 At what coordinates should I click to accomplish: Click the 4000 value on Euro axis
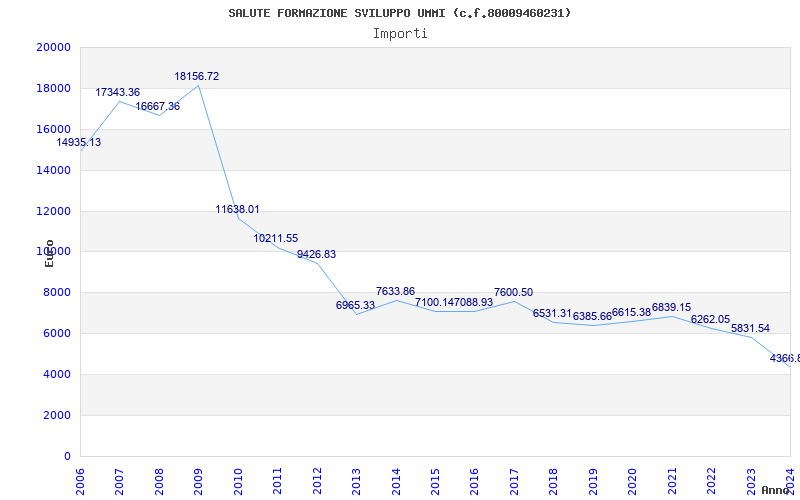[x=57, y=374]
